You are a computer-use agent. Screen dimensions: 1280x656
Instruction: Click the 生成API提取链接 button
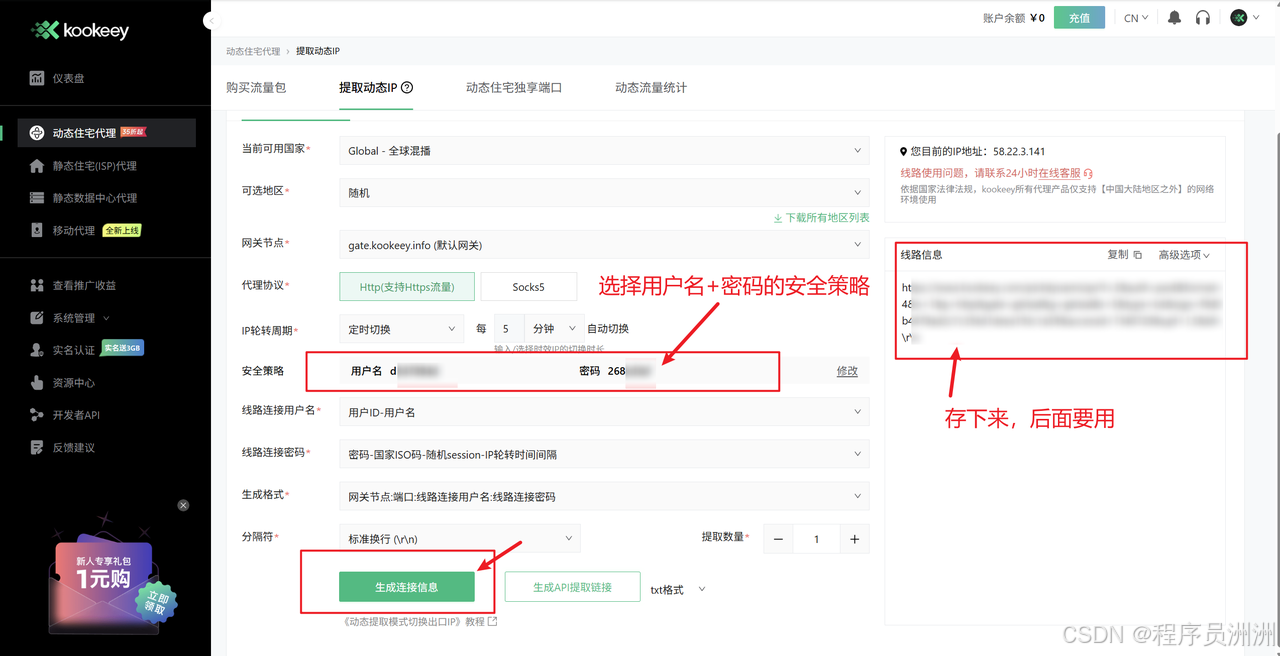pos(572,587)
